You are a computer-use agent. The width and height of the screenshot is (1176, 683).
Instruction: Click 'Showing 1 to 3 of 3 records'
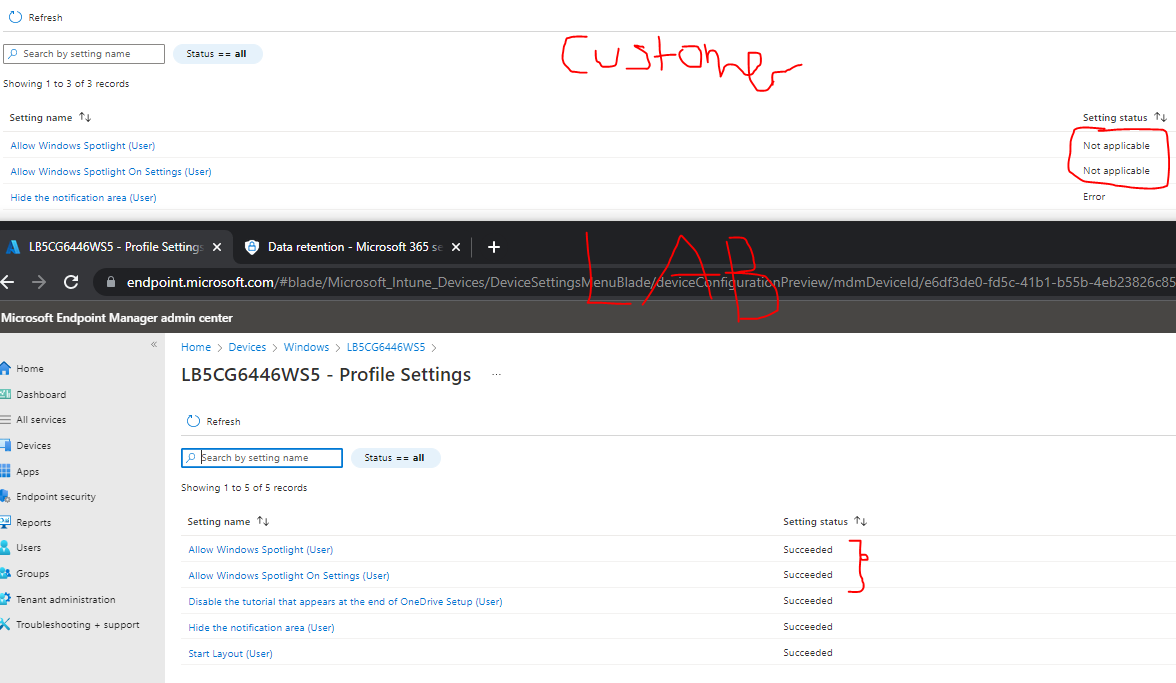point(66,84)
